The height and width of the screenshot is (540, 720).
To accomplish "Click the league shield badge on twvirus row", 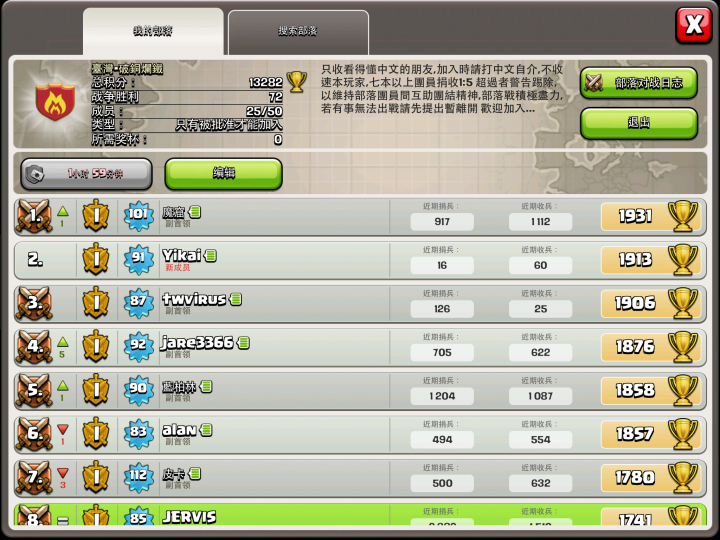I will tap(96, 303).
